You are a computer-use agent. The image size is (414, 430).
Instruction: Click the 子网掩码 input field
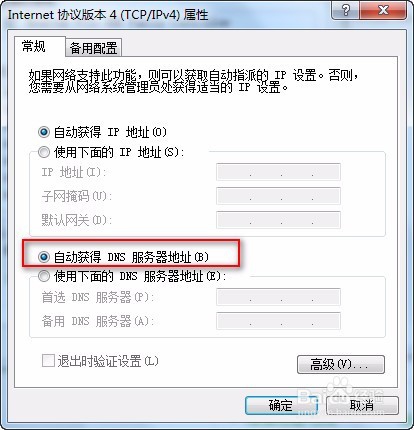278,196
